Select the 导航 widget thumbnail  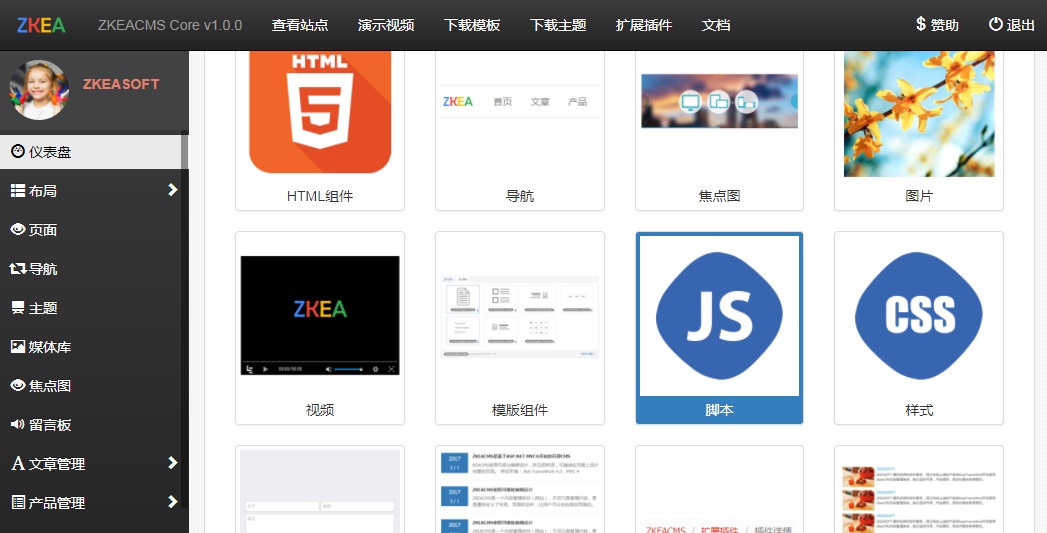point(519,102)
